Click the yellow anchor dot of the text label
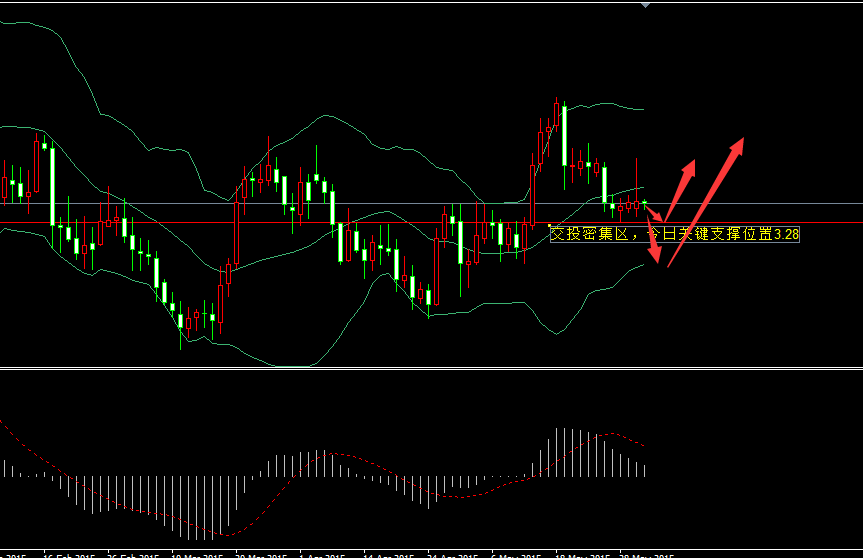The width and height of the screenshot is (863, 558). click(550, 225)
